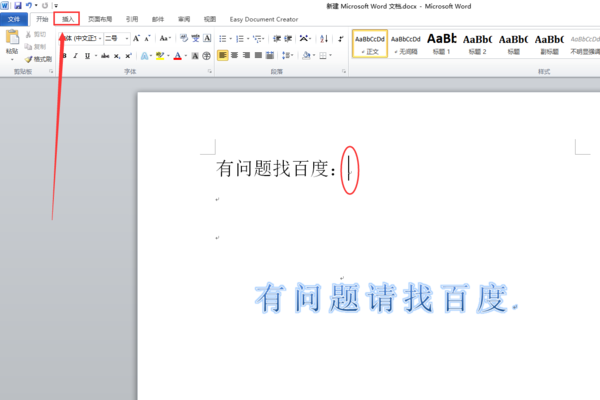Viewport: 600px width, 400px height.
Task: Apply Character Shading gray A icon
Action: click(195, 56)
